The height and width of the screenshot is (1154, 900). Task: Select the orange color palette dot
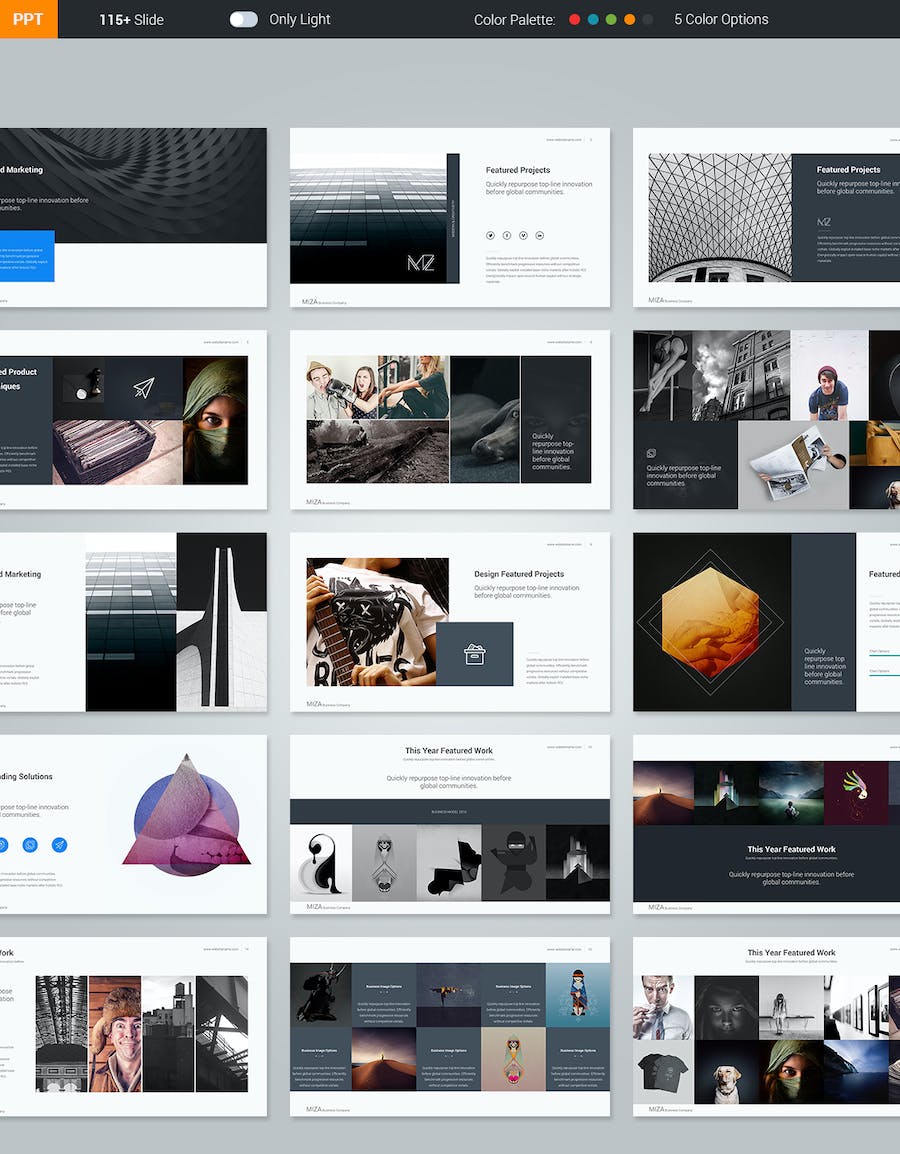click(629, 19)
